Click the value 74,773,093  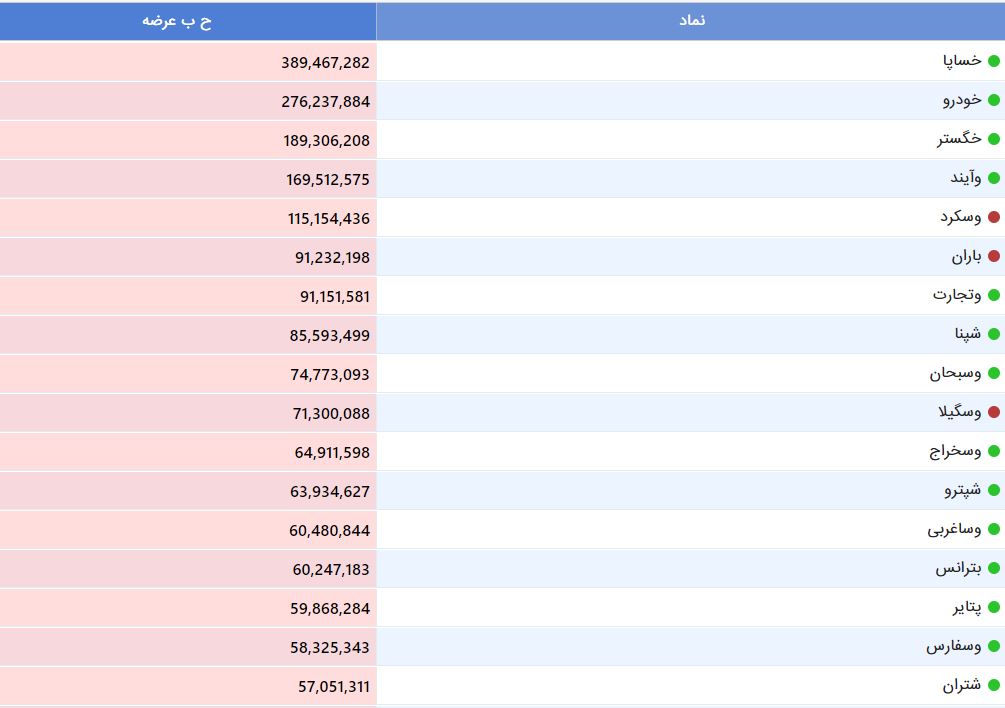pyautogui.click(x=330, y=375)
